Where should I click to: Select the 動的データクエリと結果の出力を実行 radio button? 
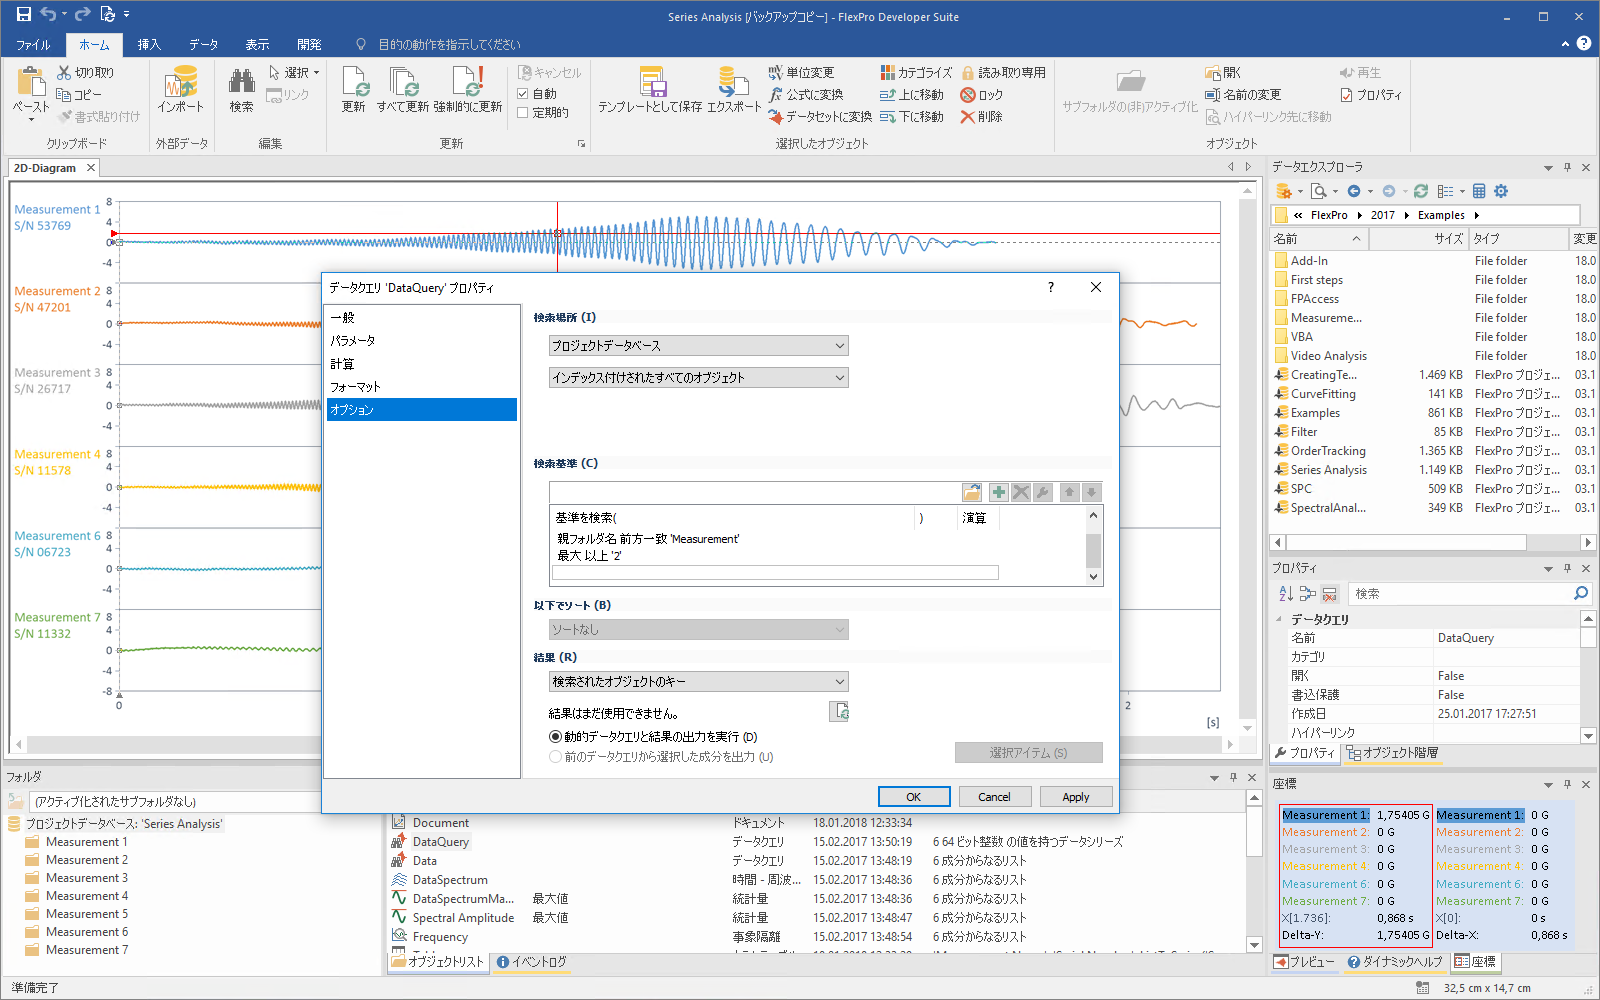(x=557, y=736)
